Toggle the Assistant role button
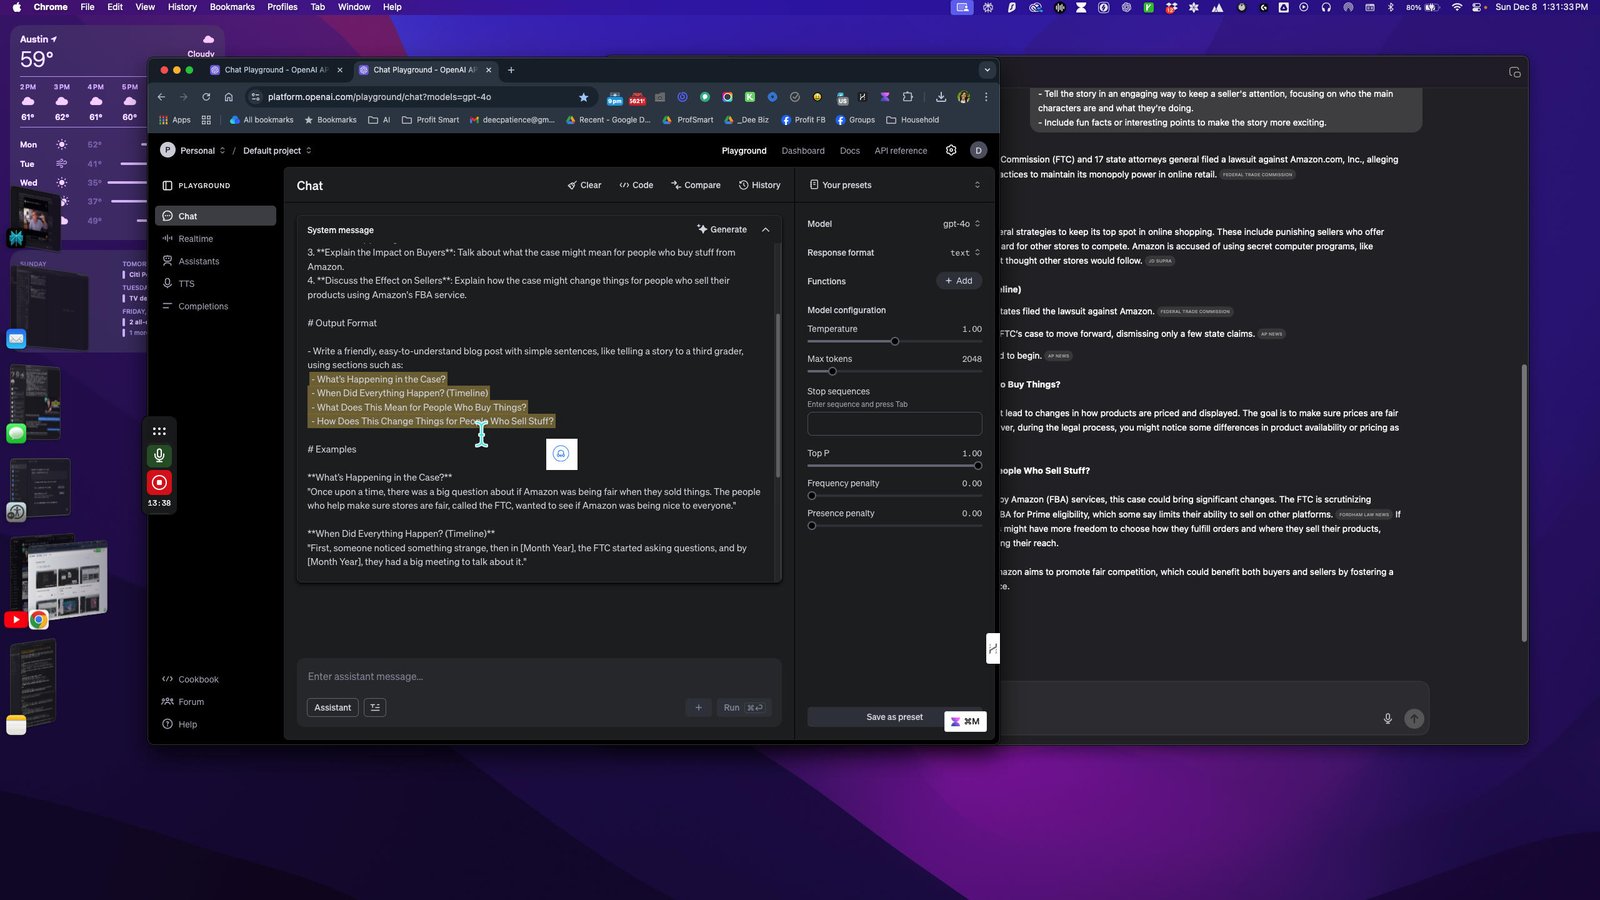 tap(333, 707)
